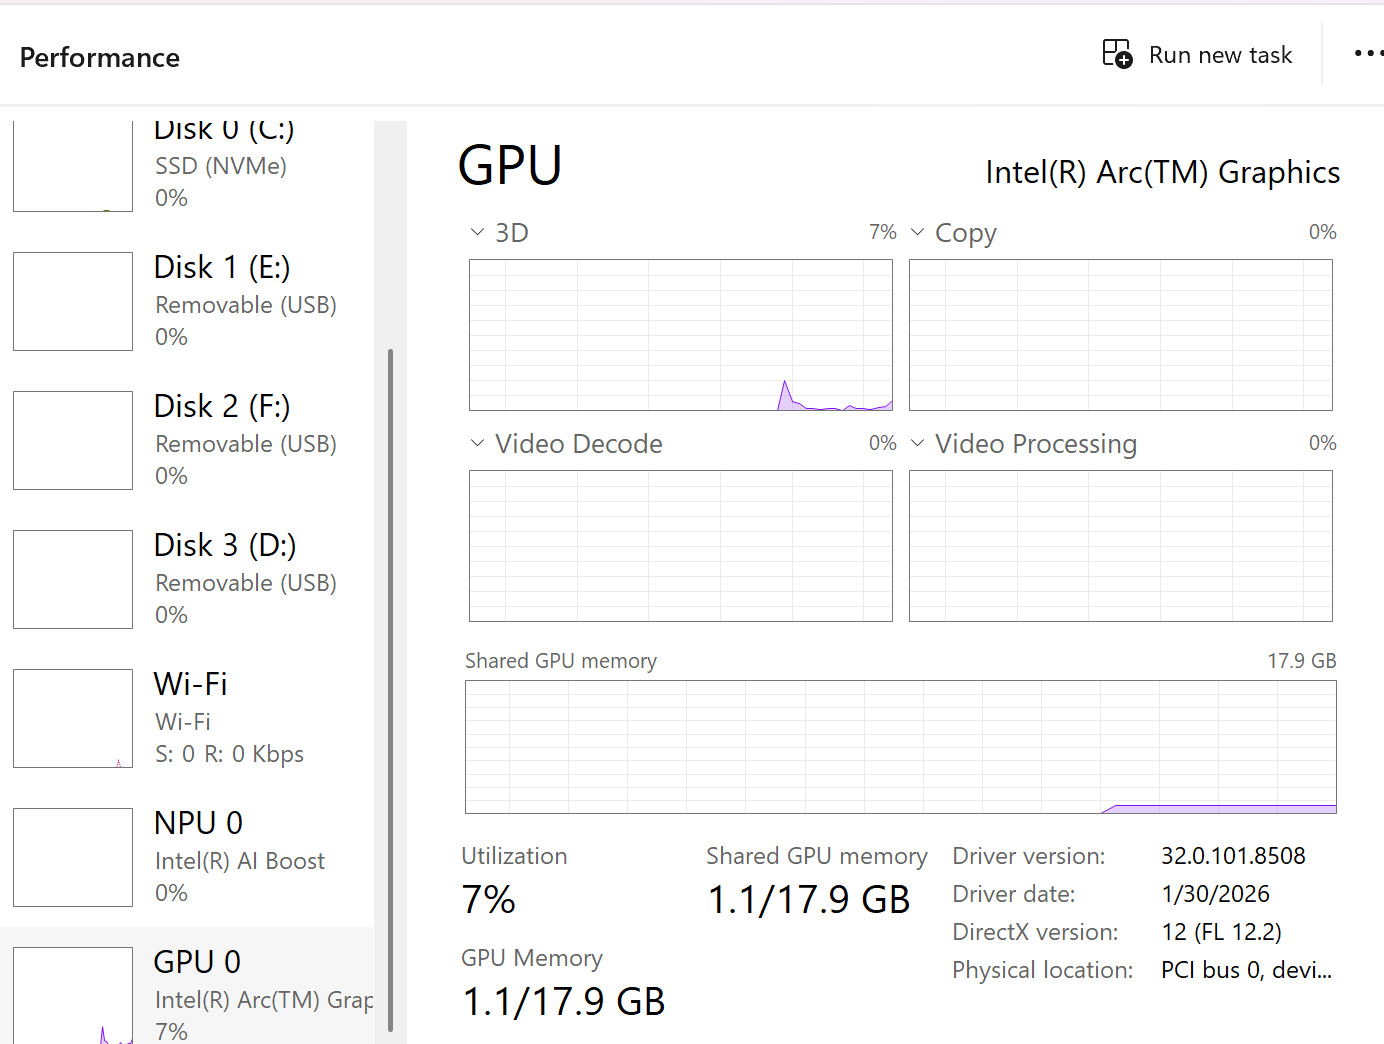Image resolution: width=1384 pixels, height=1044 pixels.
Task: Click the Driver date: label
Action: pyautogui.click(x=1014, y=894)
